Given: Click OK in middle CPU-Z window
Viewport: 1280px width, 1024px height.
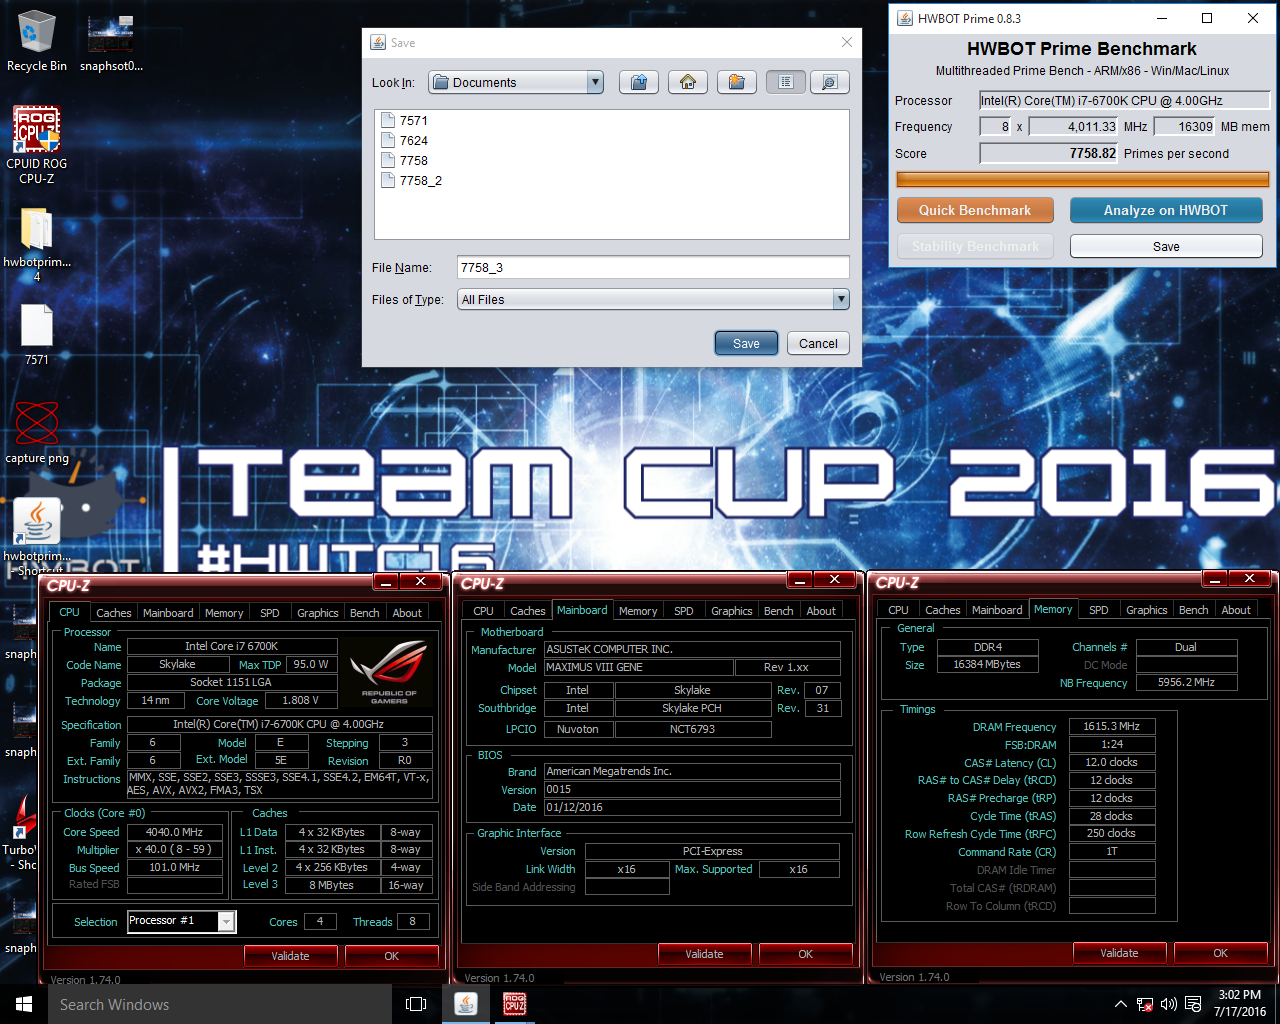Looking at the screenshot, I should 806,954.
